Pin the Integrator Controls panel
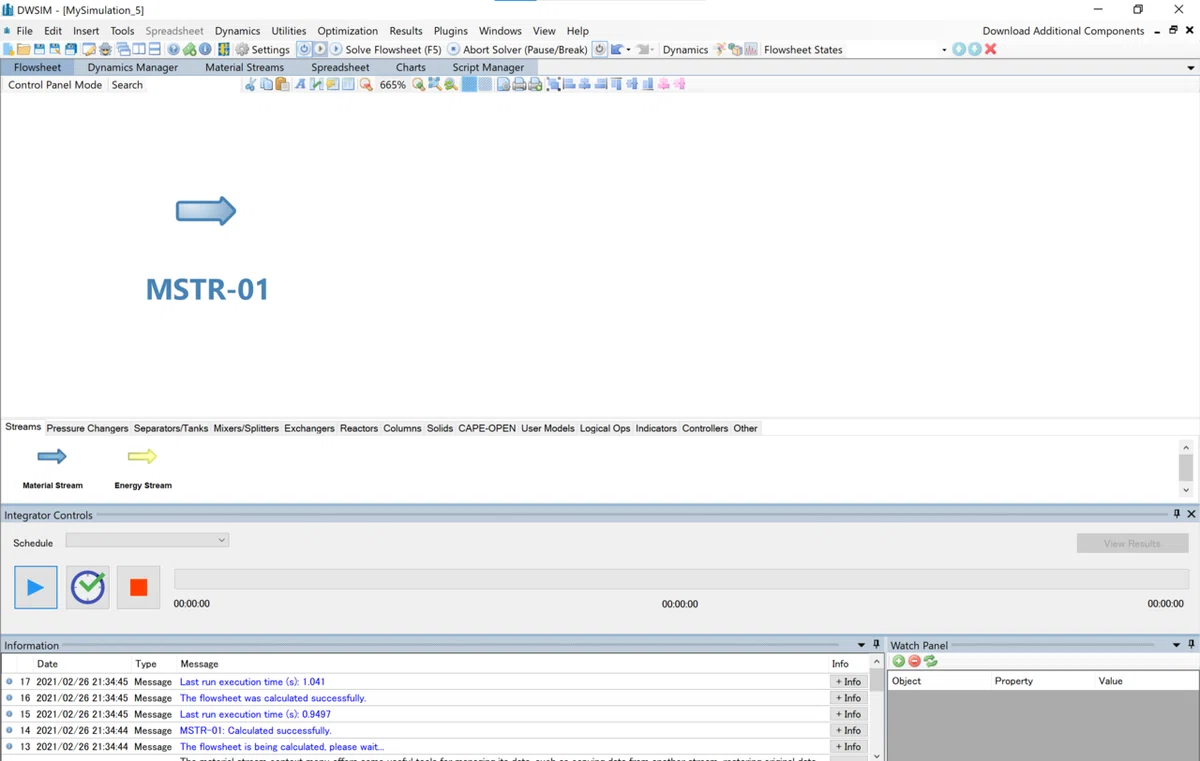Screen dimensions: 1200x761 [x=1177, y=514]
